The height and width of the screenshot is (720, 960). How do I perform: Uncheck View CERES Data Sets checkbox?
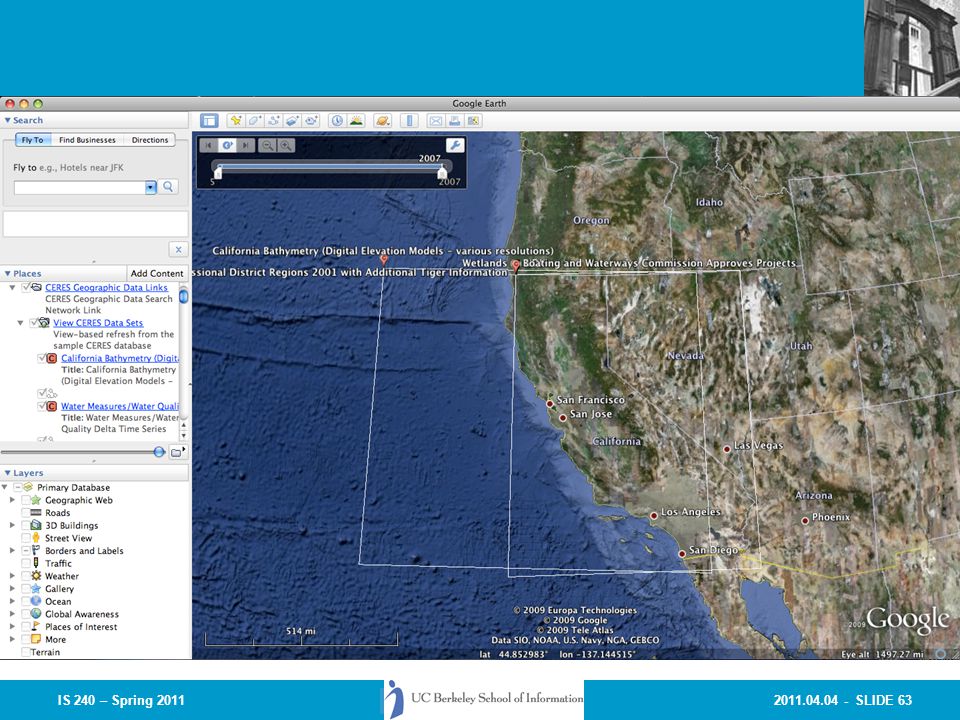pyautogui.click(x=34, y=323)
